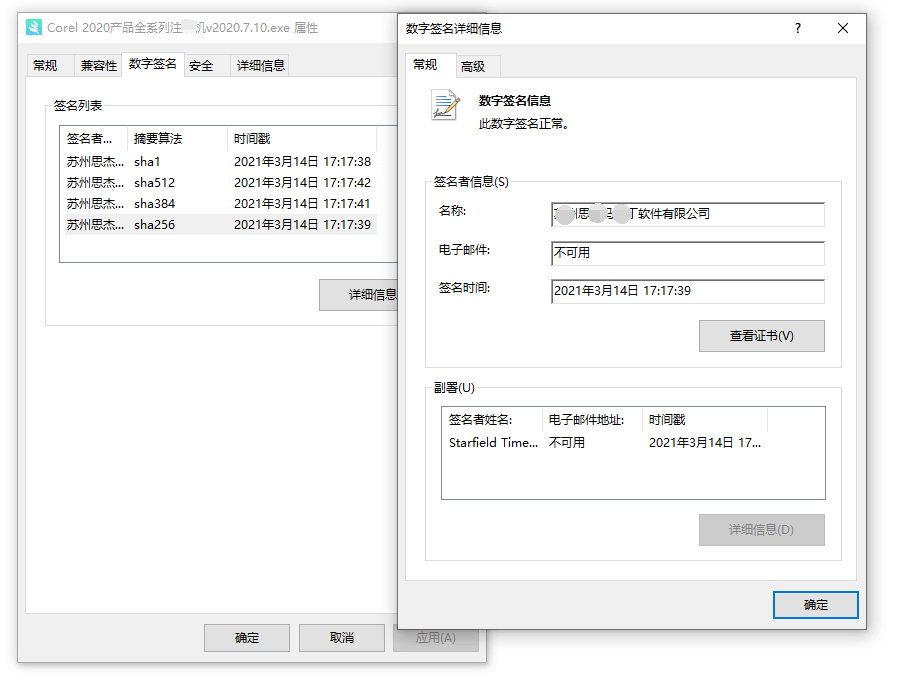Viewport: 901px width, 674px height.
Task: Click the 时间戳 column header in the signature list
Action: 302,138
